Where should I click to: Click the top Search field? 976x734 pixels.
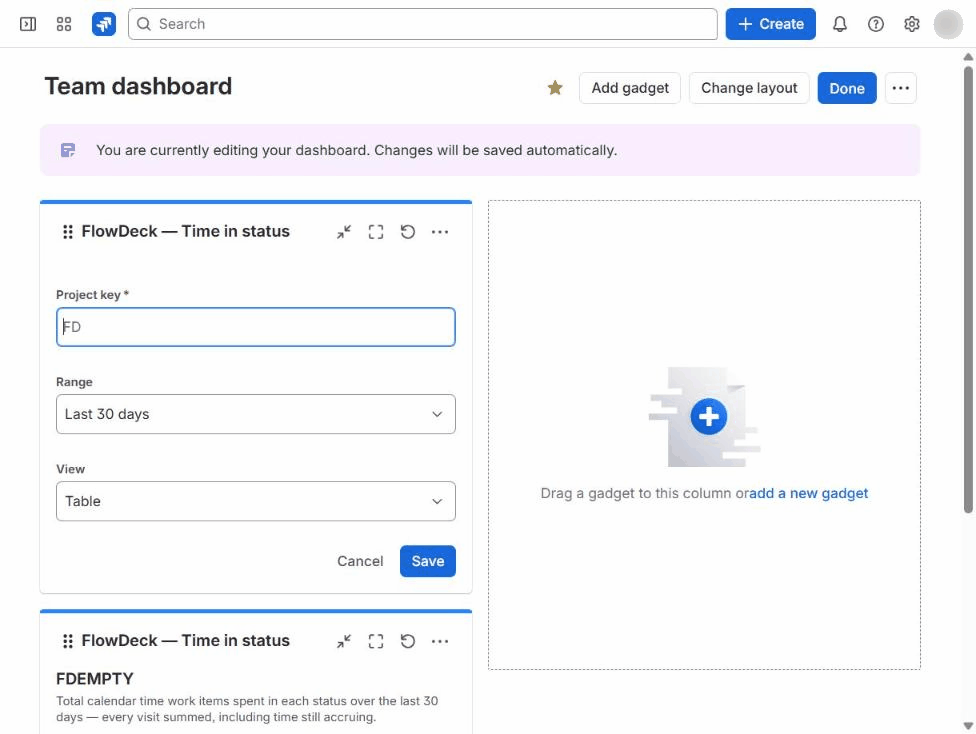(x=423, y=24)
